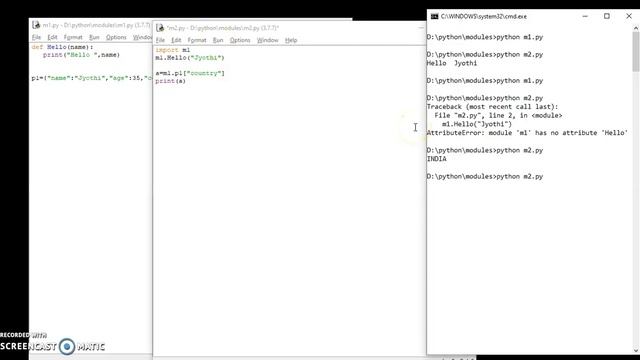Open Help menu in m2.py window
Screen dimensions: 640x360
coord(291,40)
